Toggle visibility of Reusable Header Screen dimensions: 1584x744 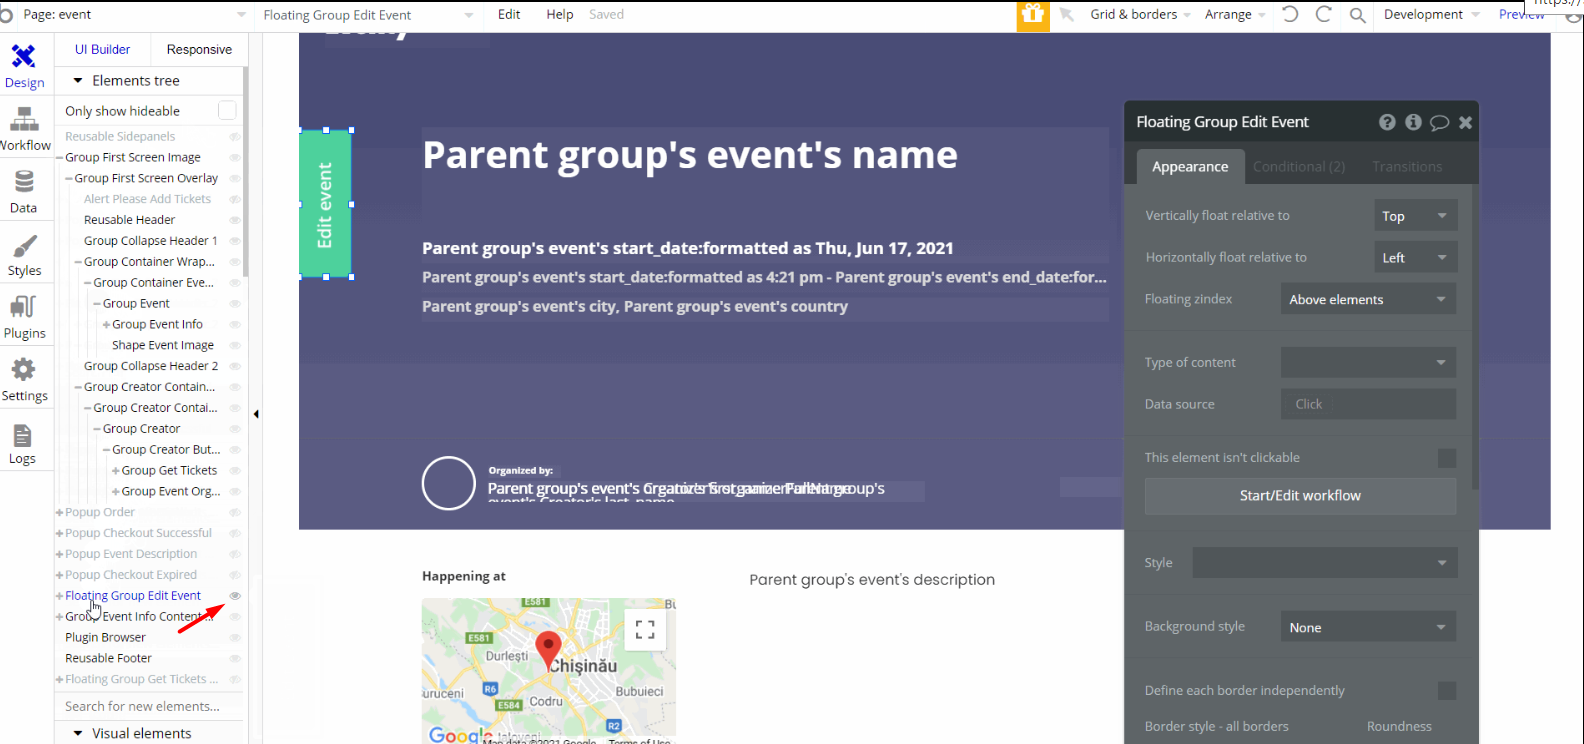coord(235,220)
